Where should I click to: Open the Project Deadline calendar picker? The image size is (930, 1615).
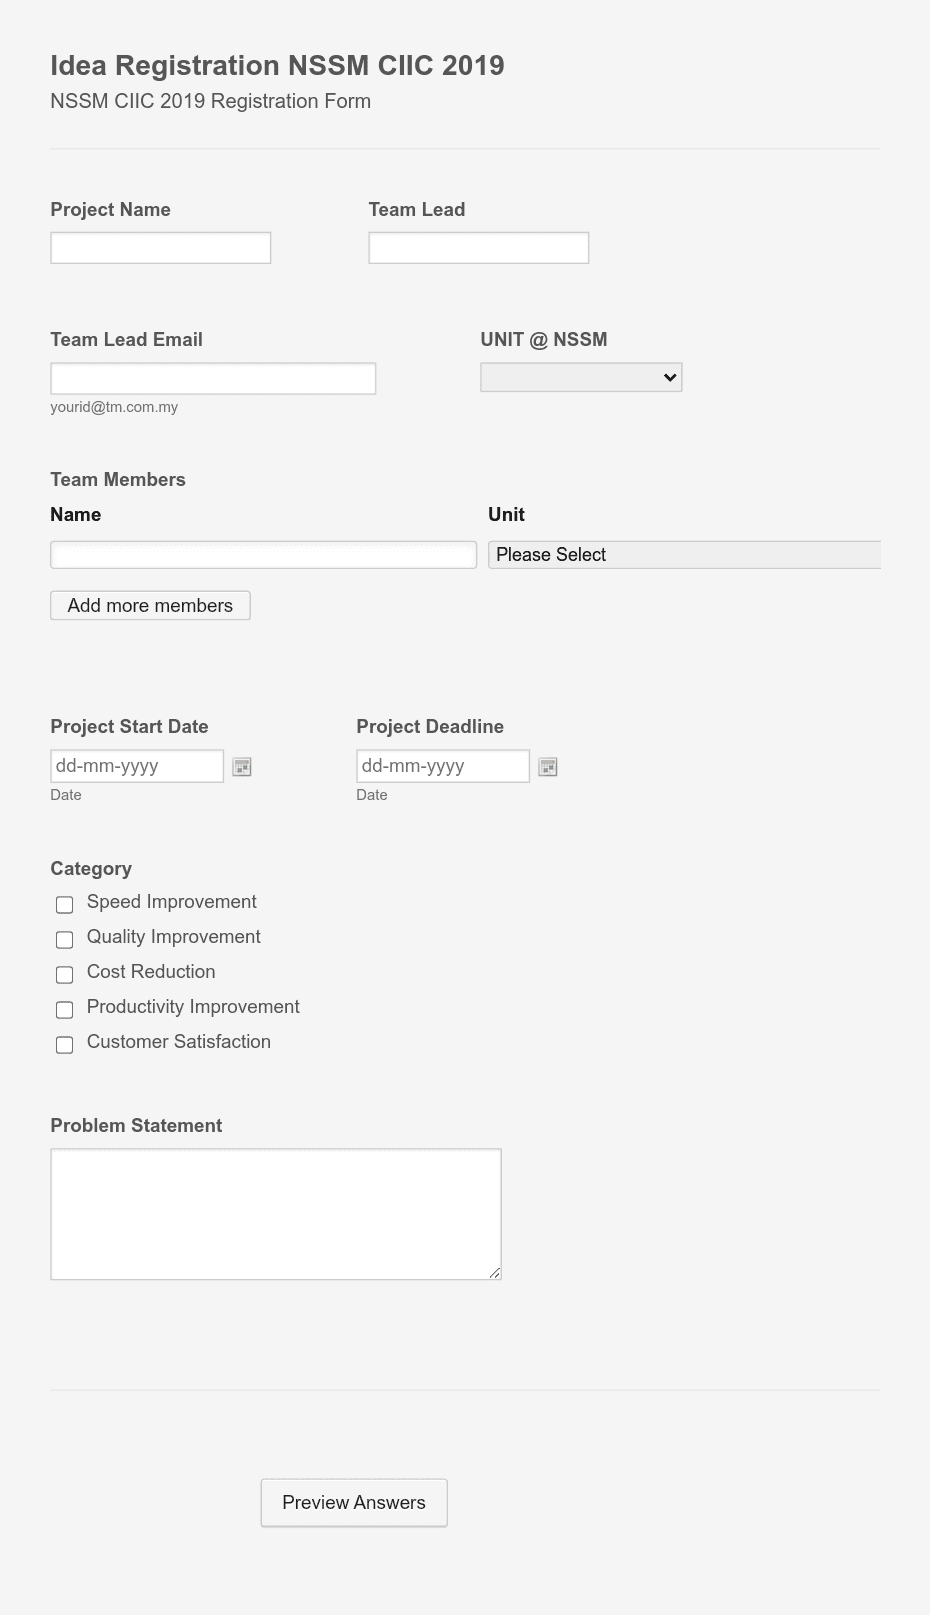tap(547, 766)
